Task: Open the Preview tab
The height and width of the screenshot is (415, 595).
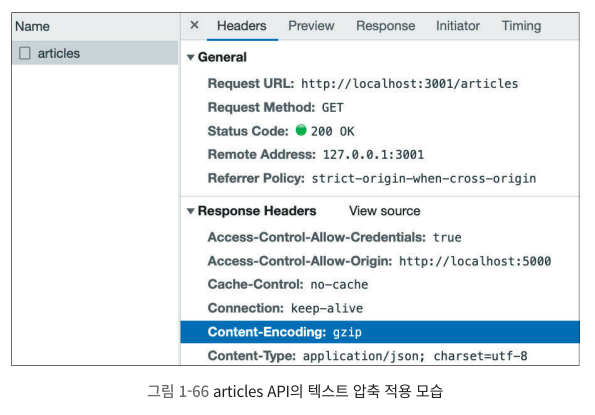Action: click(311, 26)
